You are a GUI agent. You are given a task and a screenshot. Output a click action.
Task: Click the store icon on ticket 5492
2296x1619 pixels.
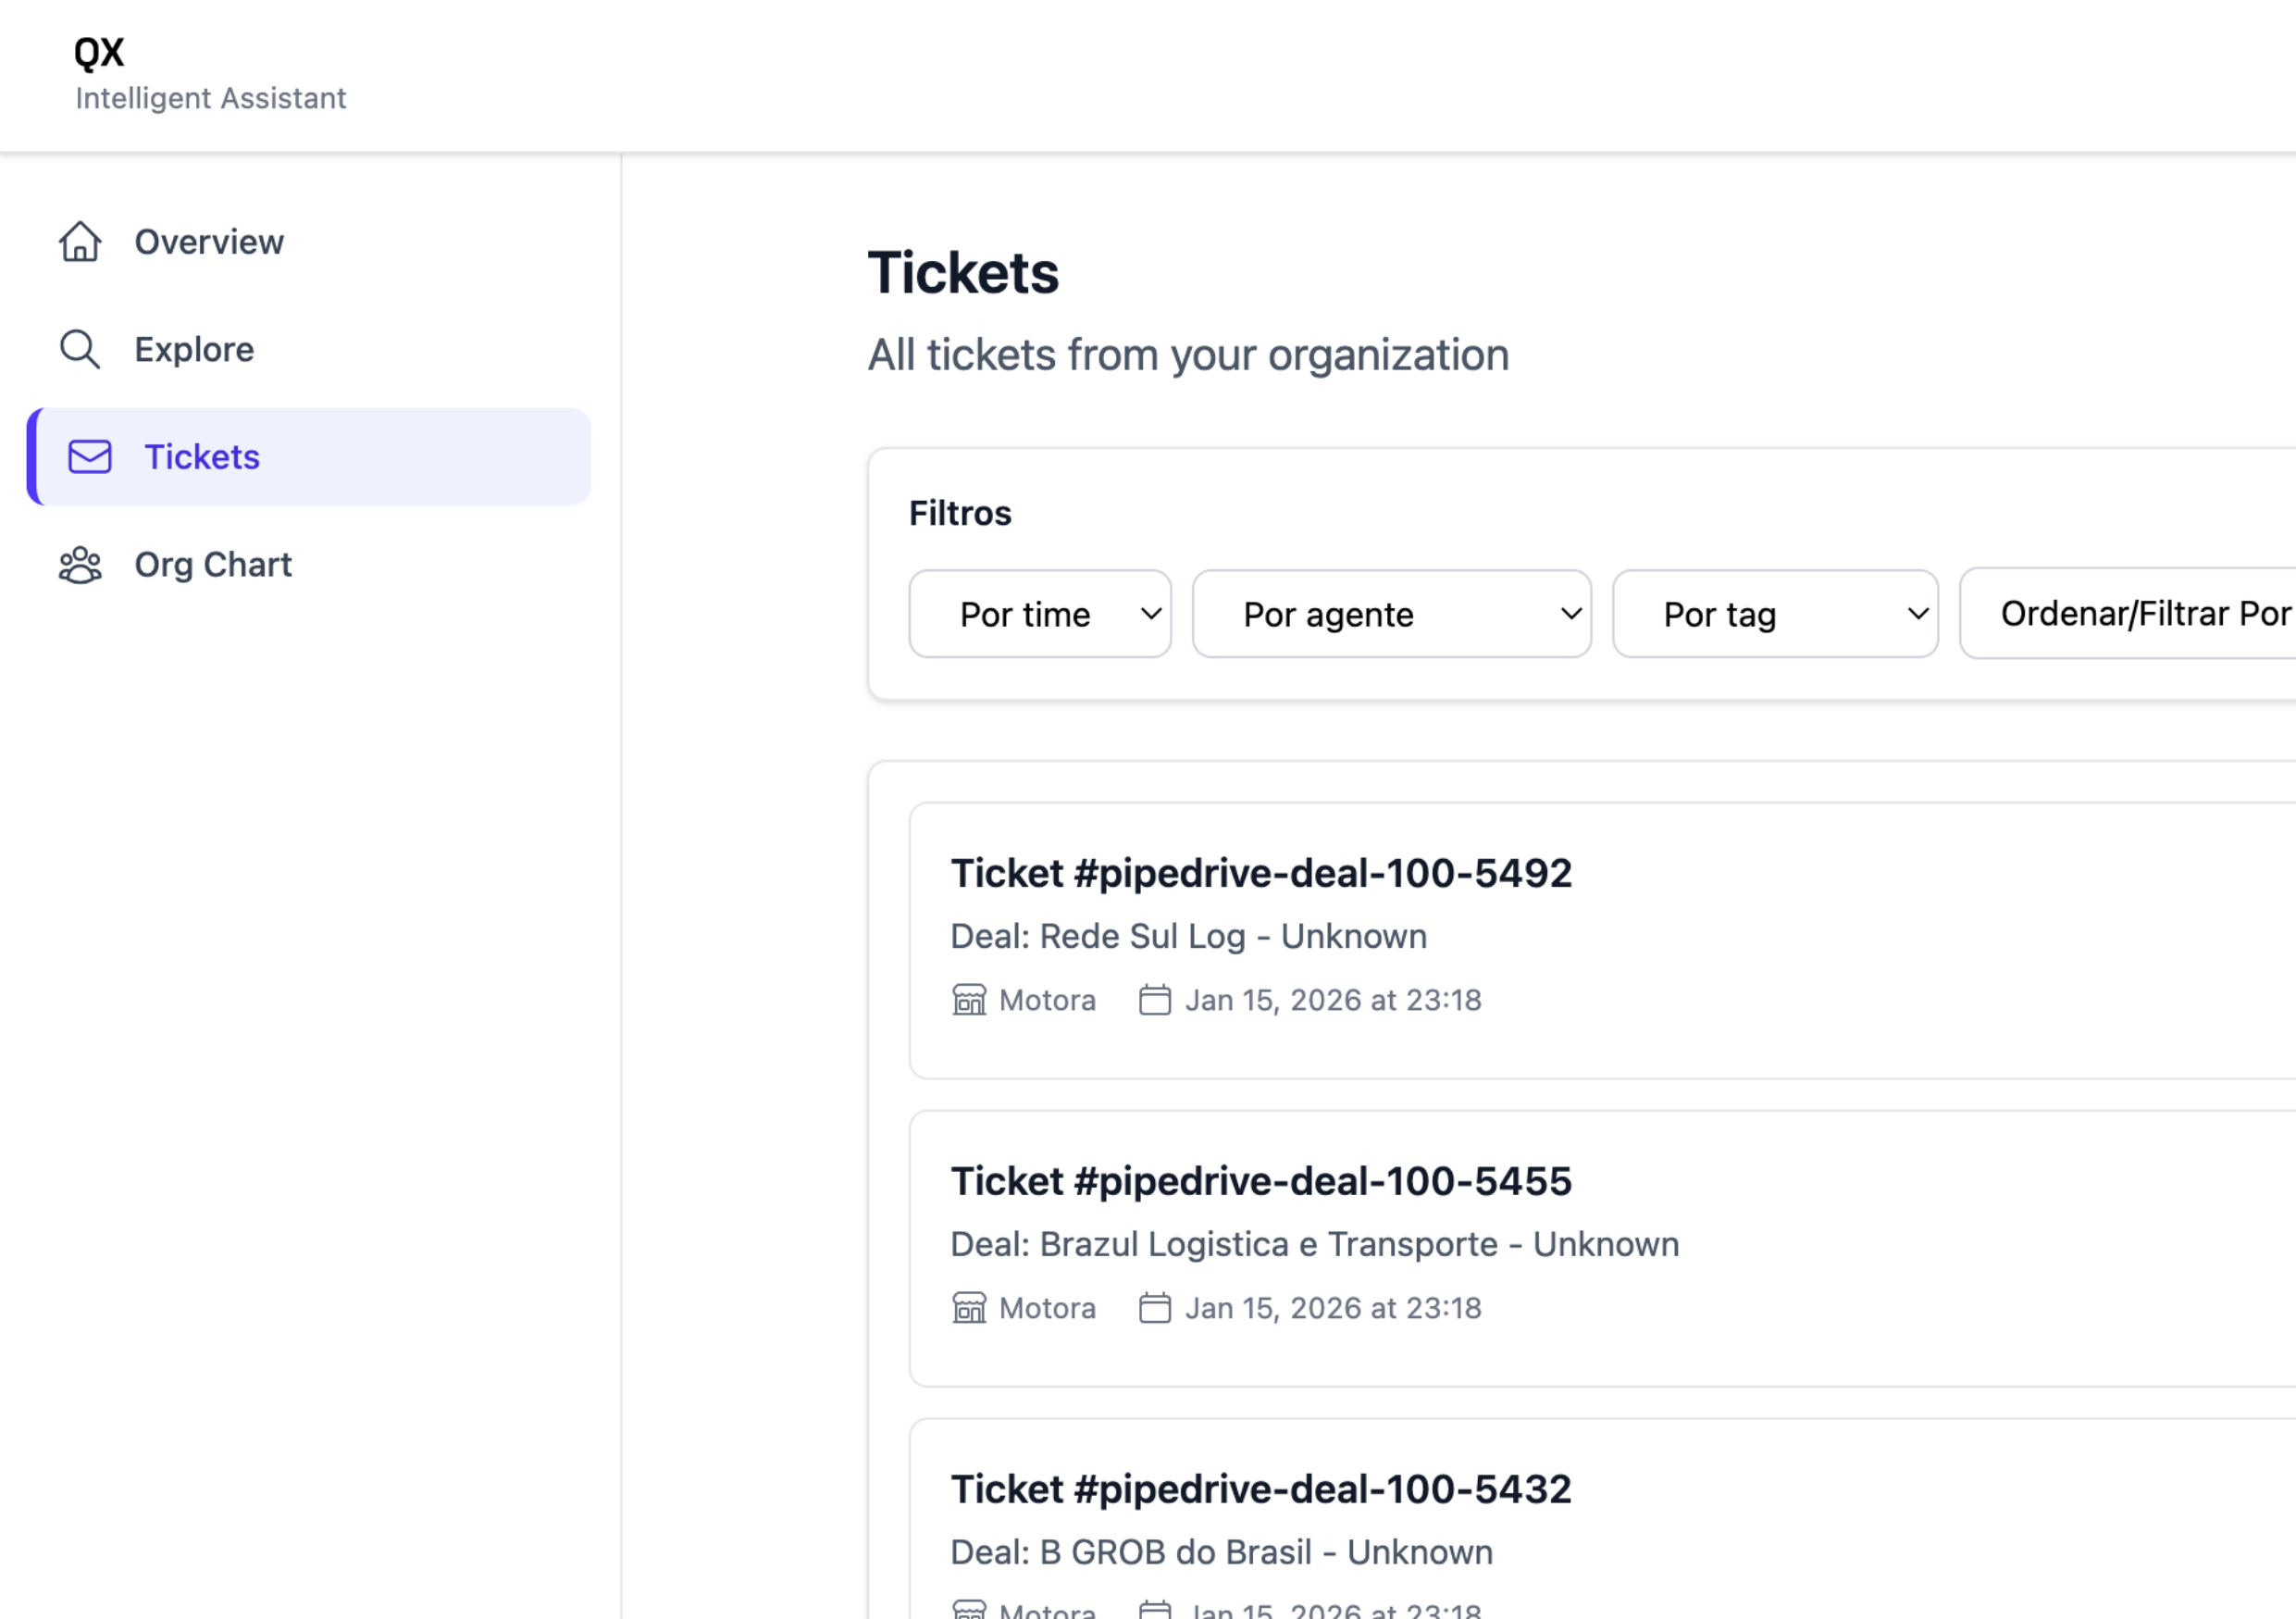click(968, 1000)
